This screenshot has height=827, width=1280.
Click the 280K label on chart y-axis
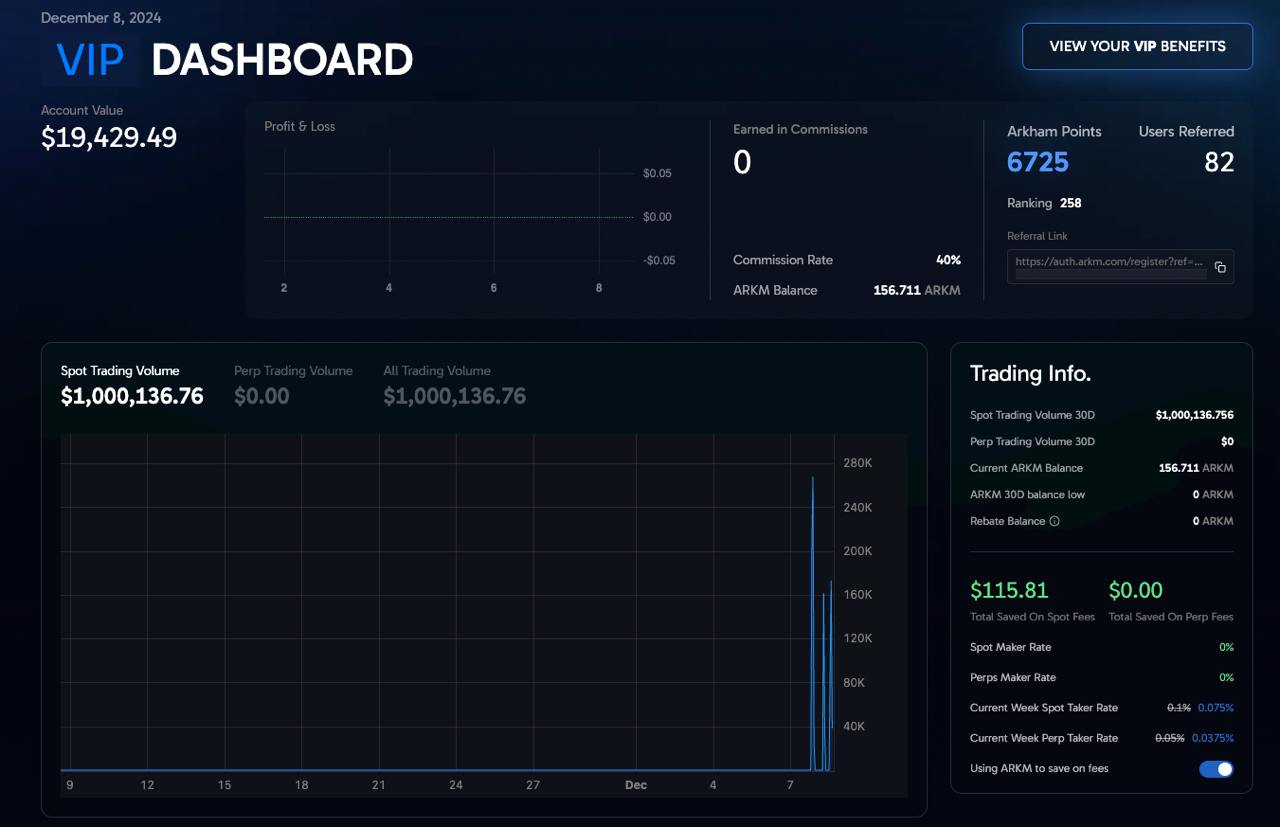tap(858, 463)
